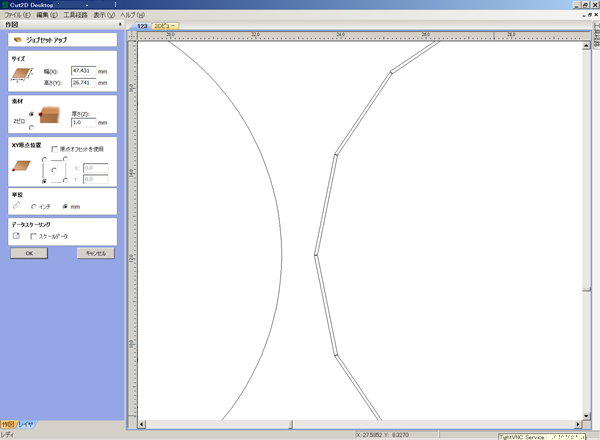Click the XY origin position sheet icon
This screenshot has height=440, width=600.
(19, 167)
